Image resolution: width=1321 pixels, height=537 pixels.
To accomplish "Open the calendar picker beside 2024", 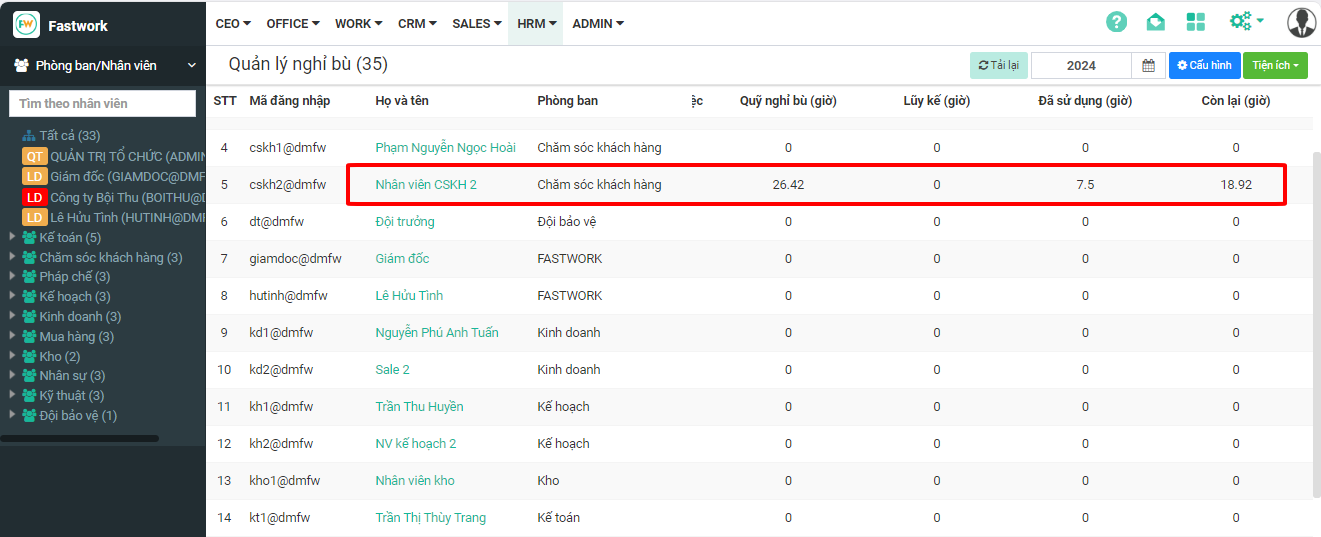I will point(1148,66).
